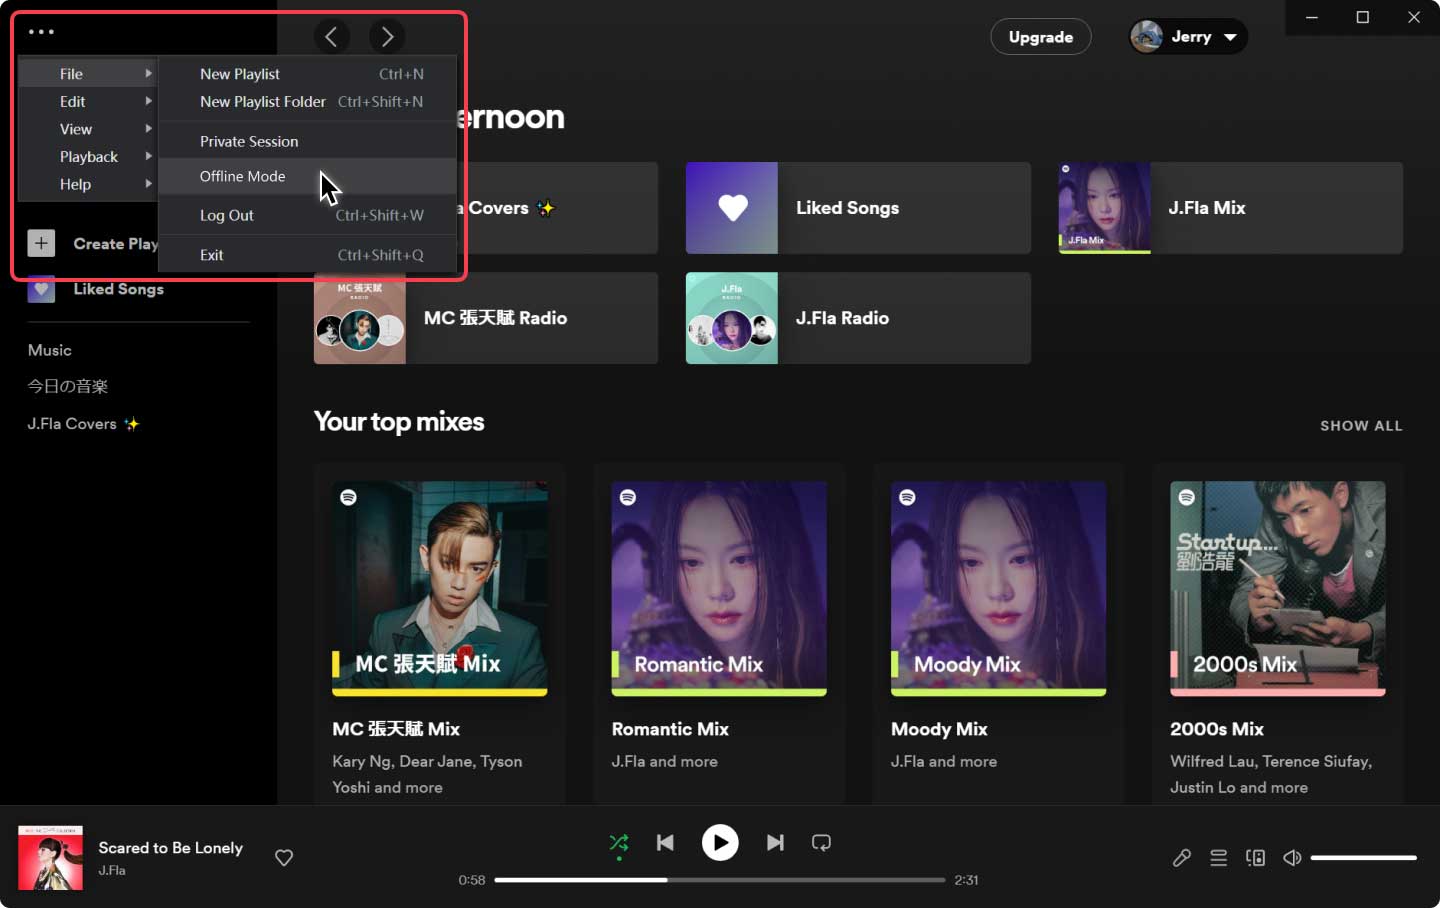1440x908 pixels.
Task: Open the MC 張天賦 Mix cover art
Action: click(440, 589)
